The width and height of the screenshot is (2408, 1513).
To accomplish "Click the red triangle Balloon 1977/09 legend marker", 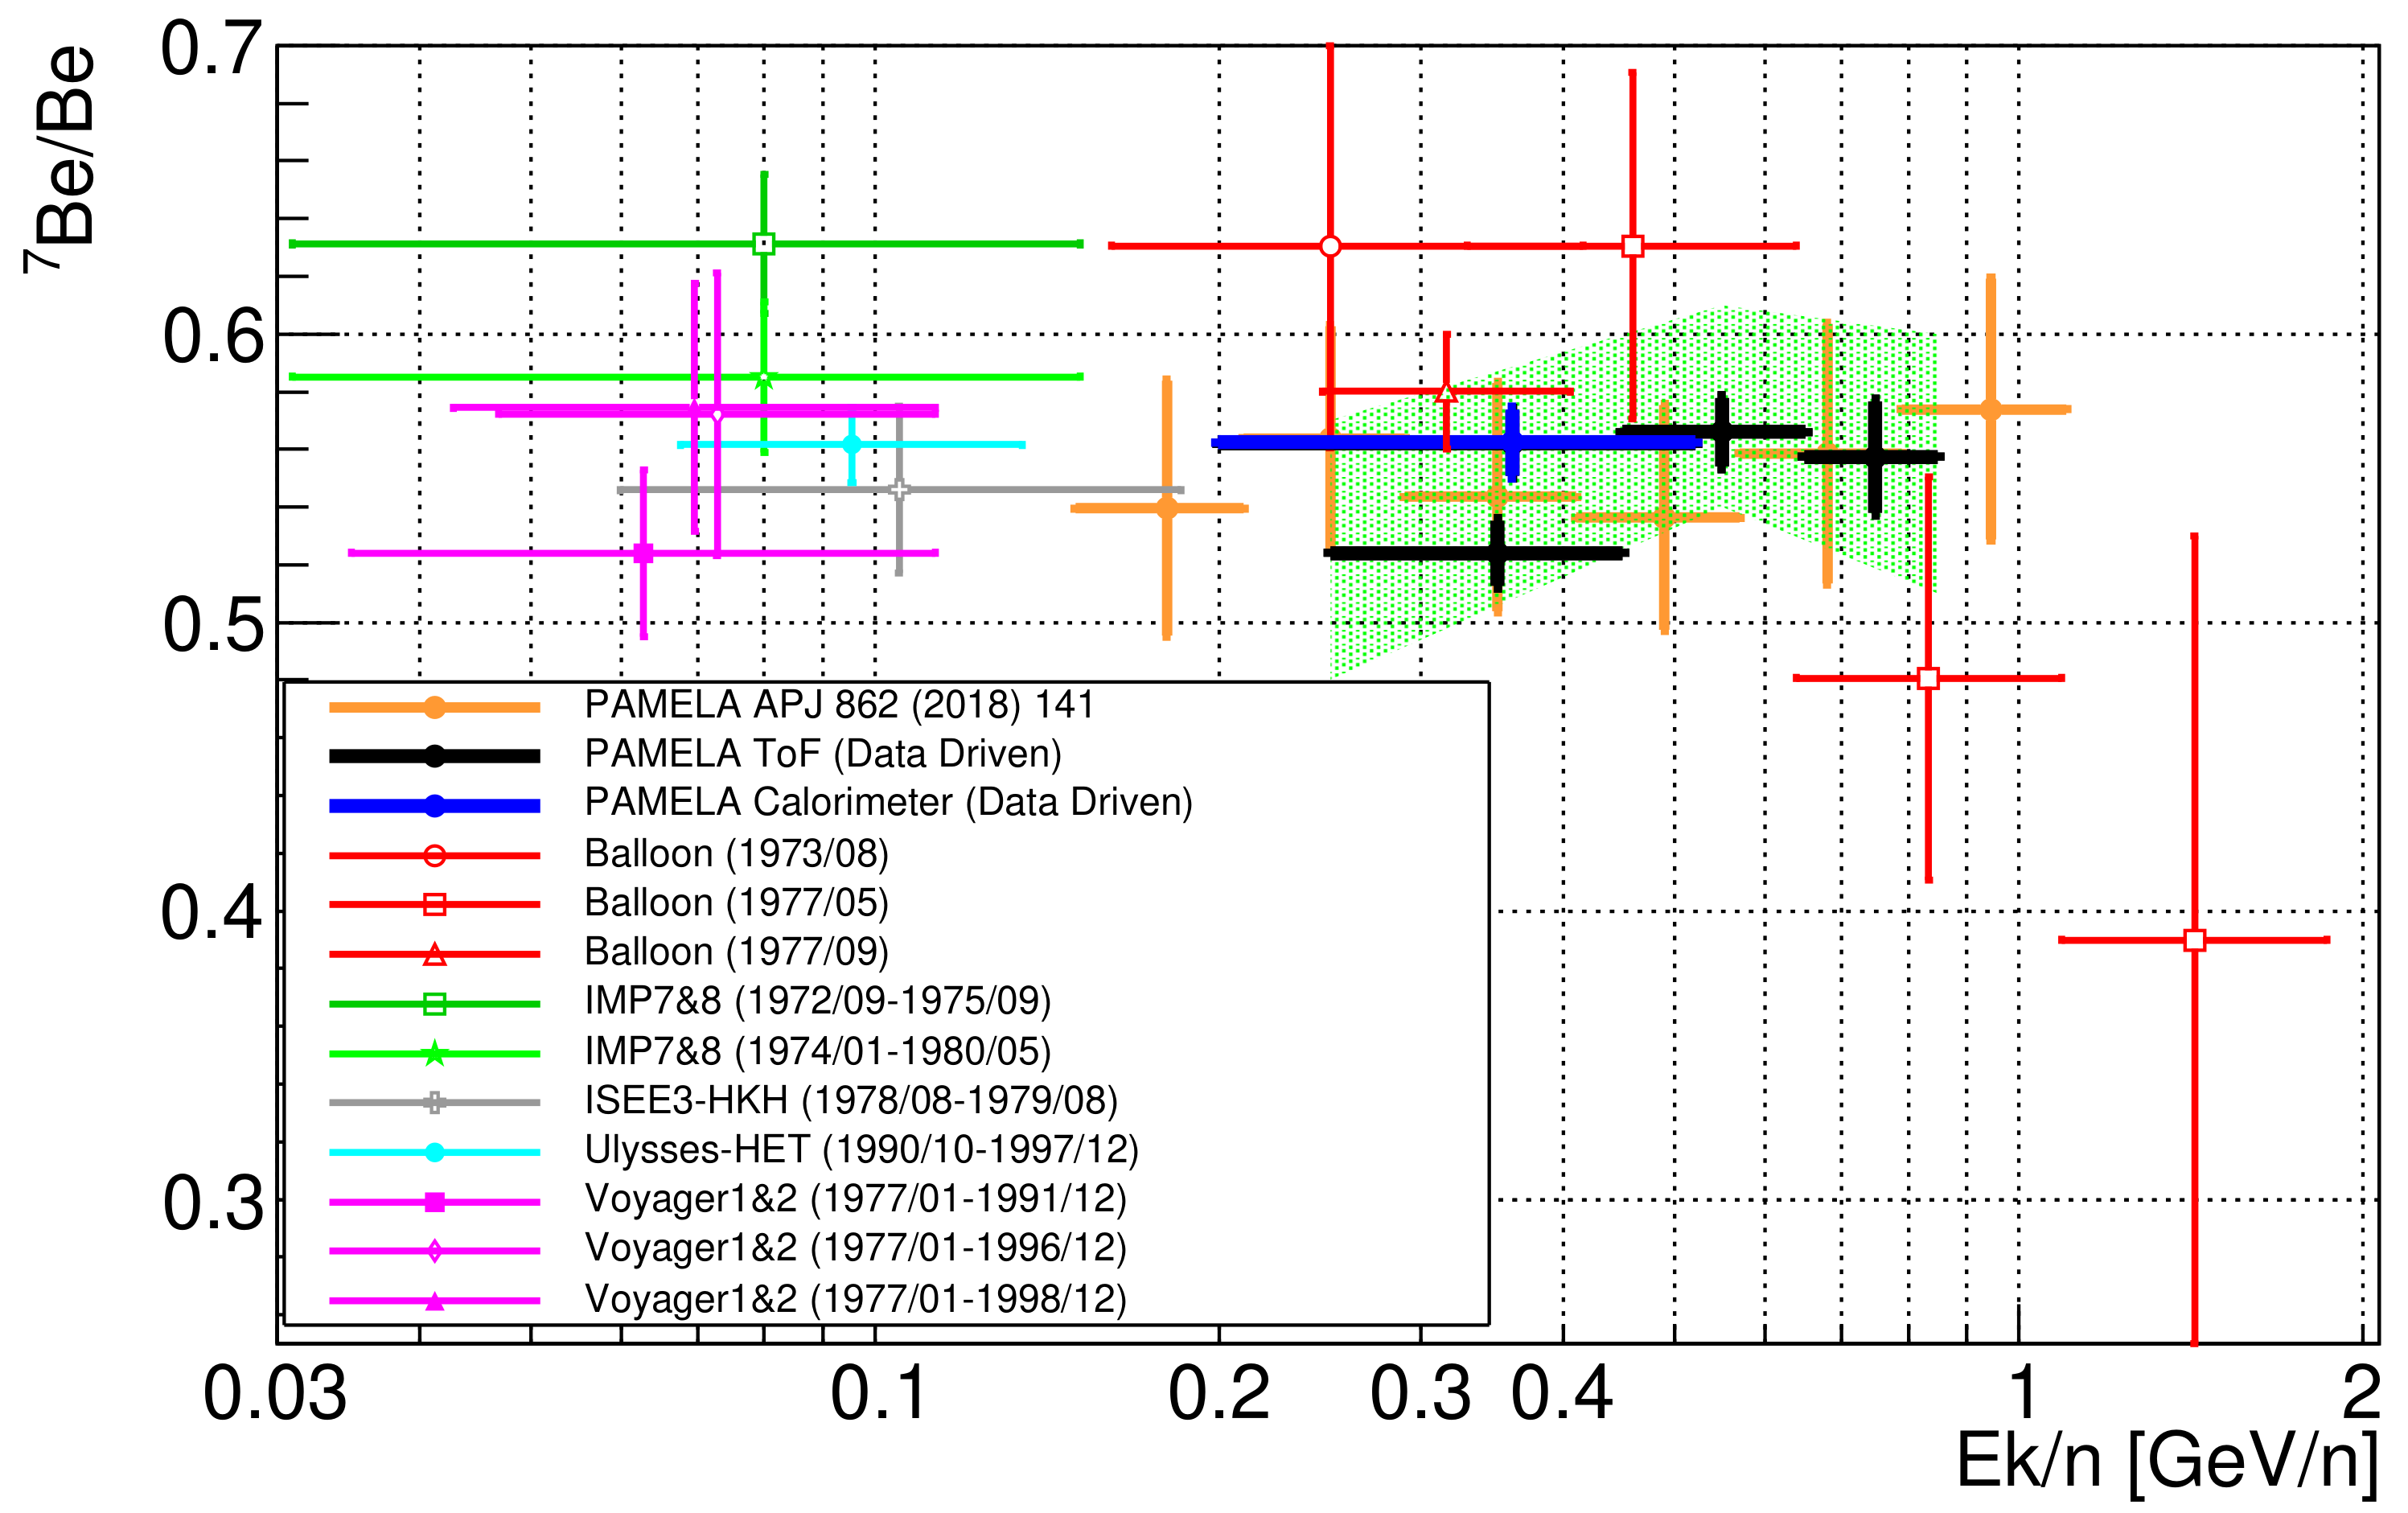I will click(434, 955).
